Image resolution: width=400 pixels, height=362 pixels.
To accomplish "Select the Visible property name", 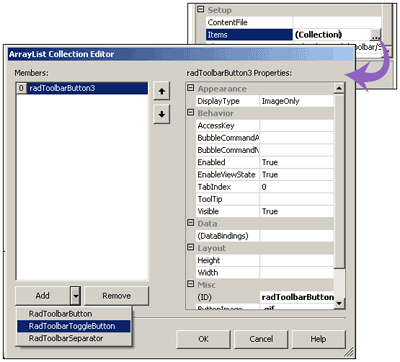I will [x=228, y=211].
